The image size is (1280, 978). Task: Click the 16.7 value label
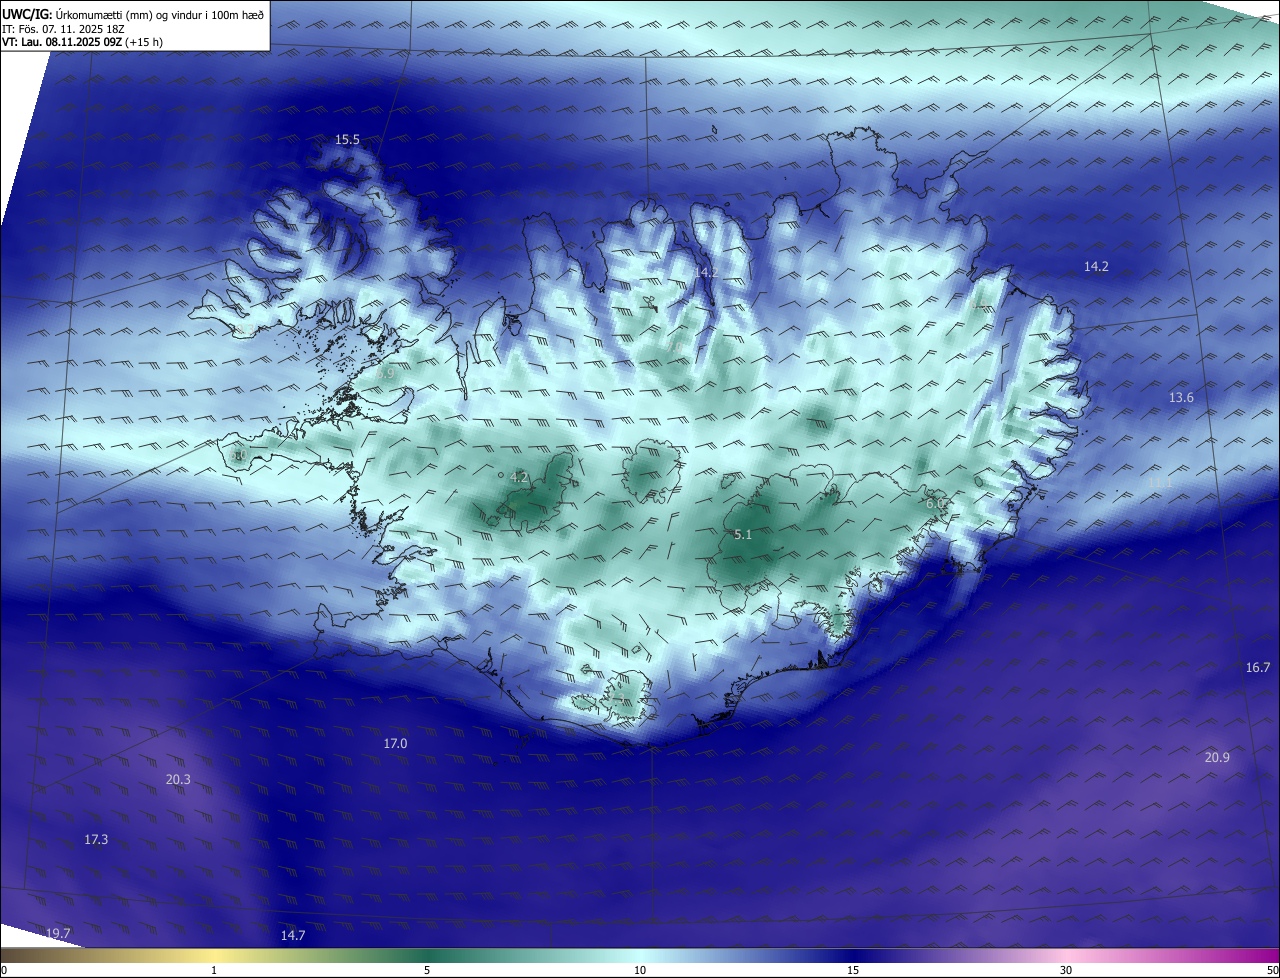(x=1257, y=667)
